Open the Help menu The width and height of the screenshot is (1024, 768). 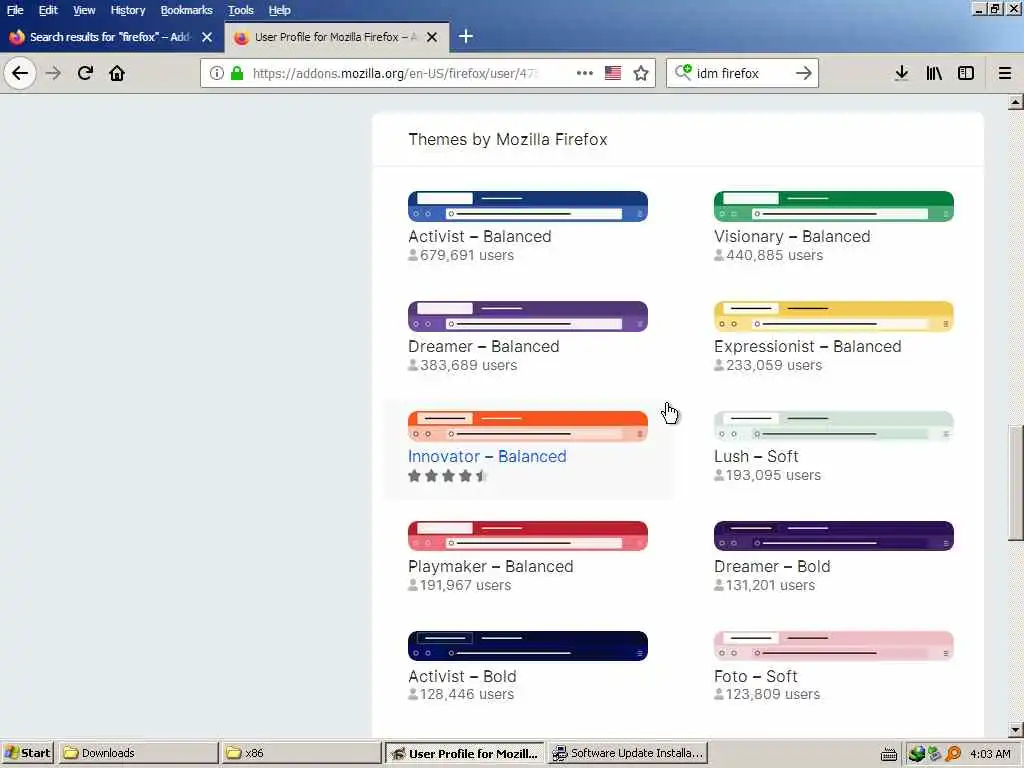279,10
